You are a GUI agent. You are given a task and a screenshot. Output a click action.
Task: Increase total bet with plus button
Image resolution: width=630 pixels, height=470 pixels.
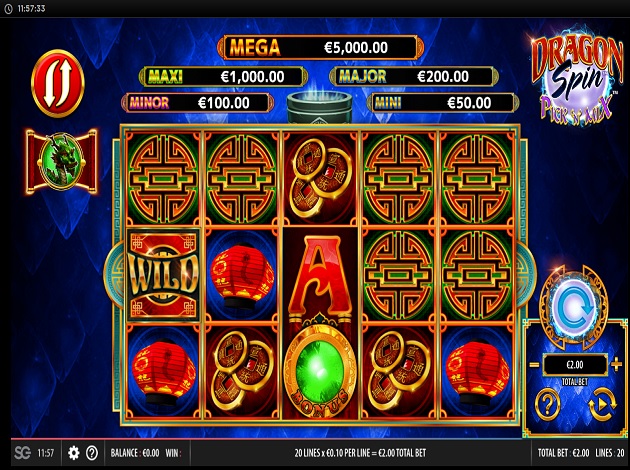[x=616, y=364]
